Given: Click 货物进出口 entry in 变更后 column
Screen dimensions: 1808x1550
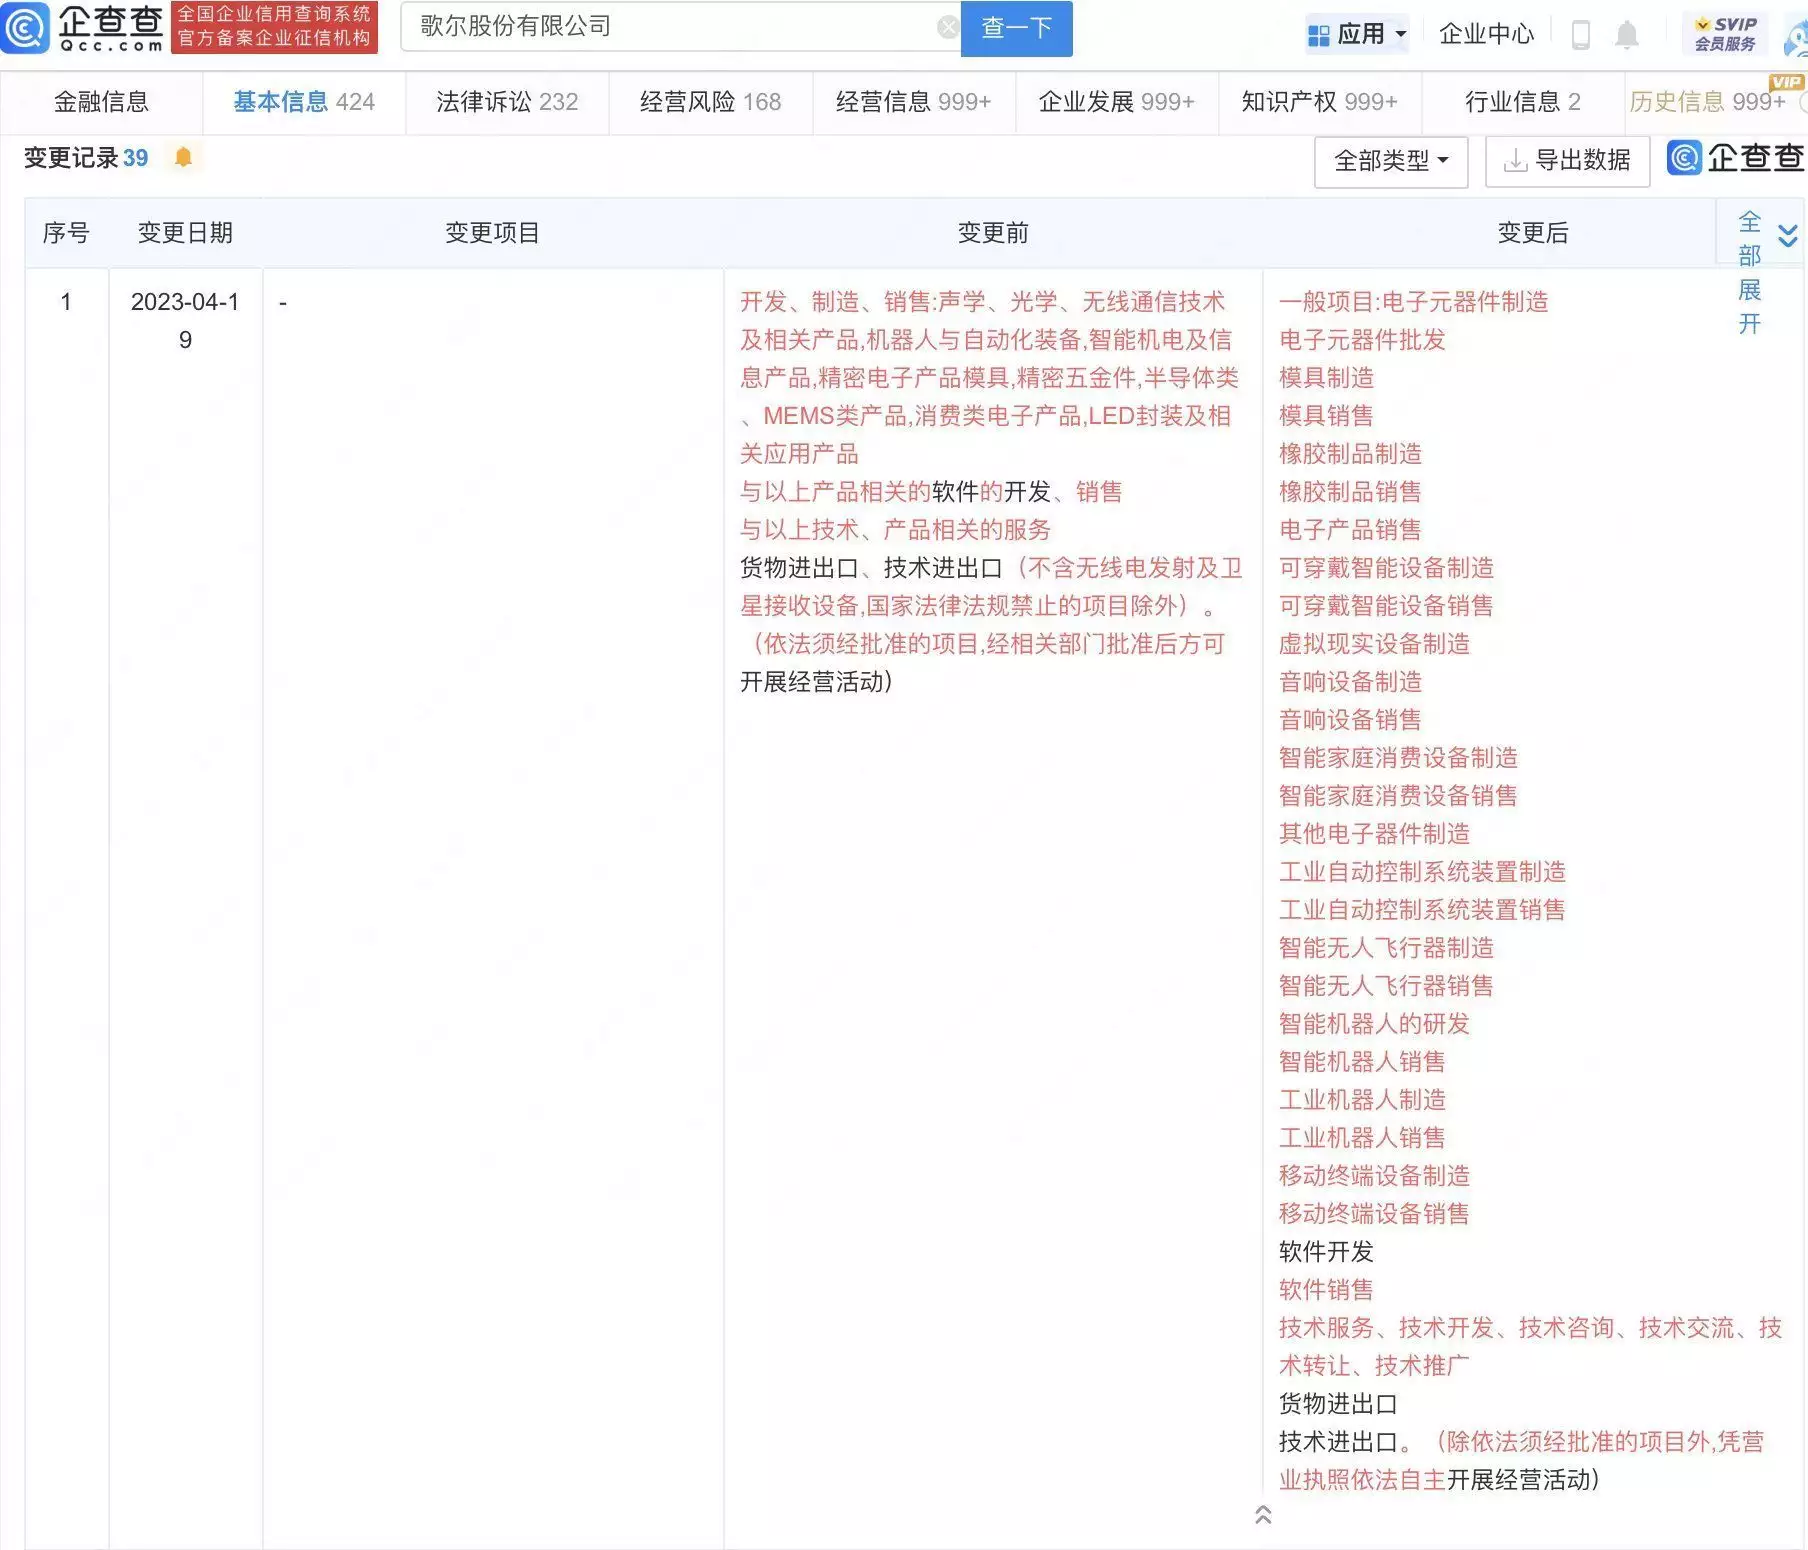Looking at the screenshot, I should (1338, 1404).
